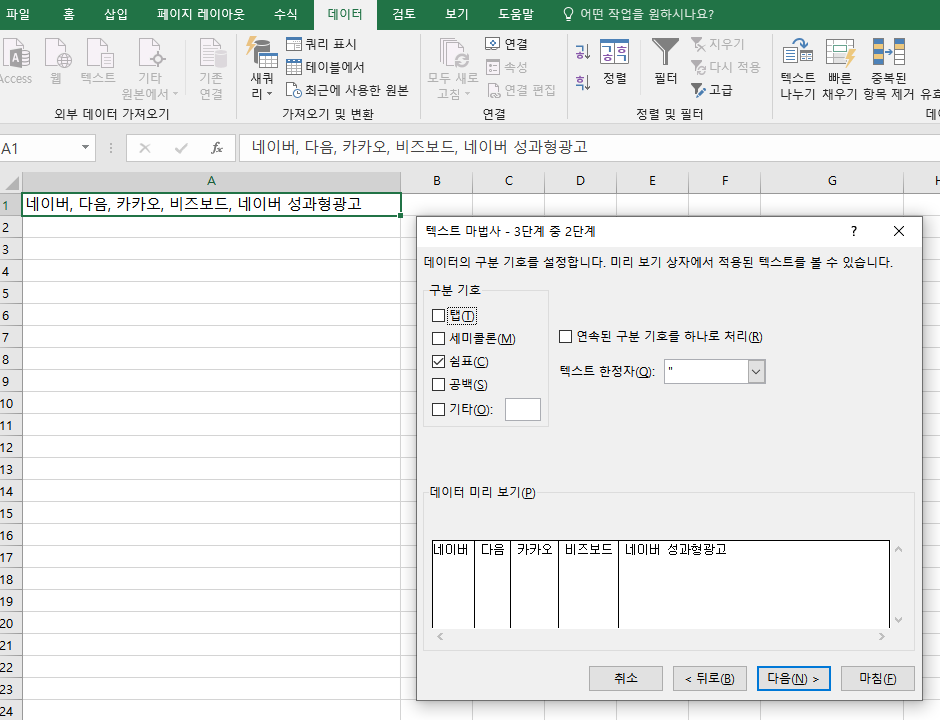Enable 연속된 구분 기호를 하나로 처리 checkbox

click(565, 336)
